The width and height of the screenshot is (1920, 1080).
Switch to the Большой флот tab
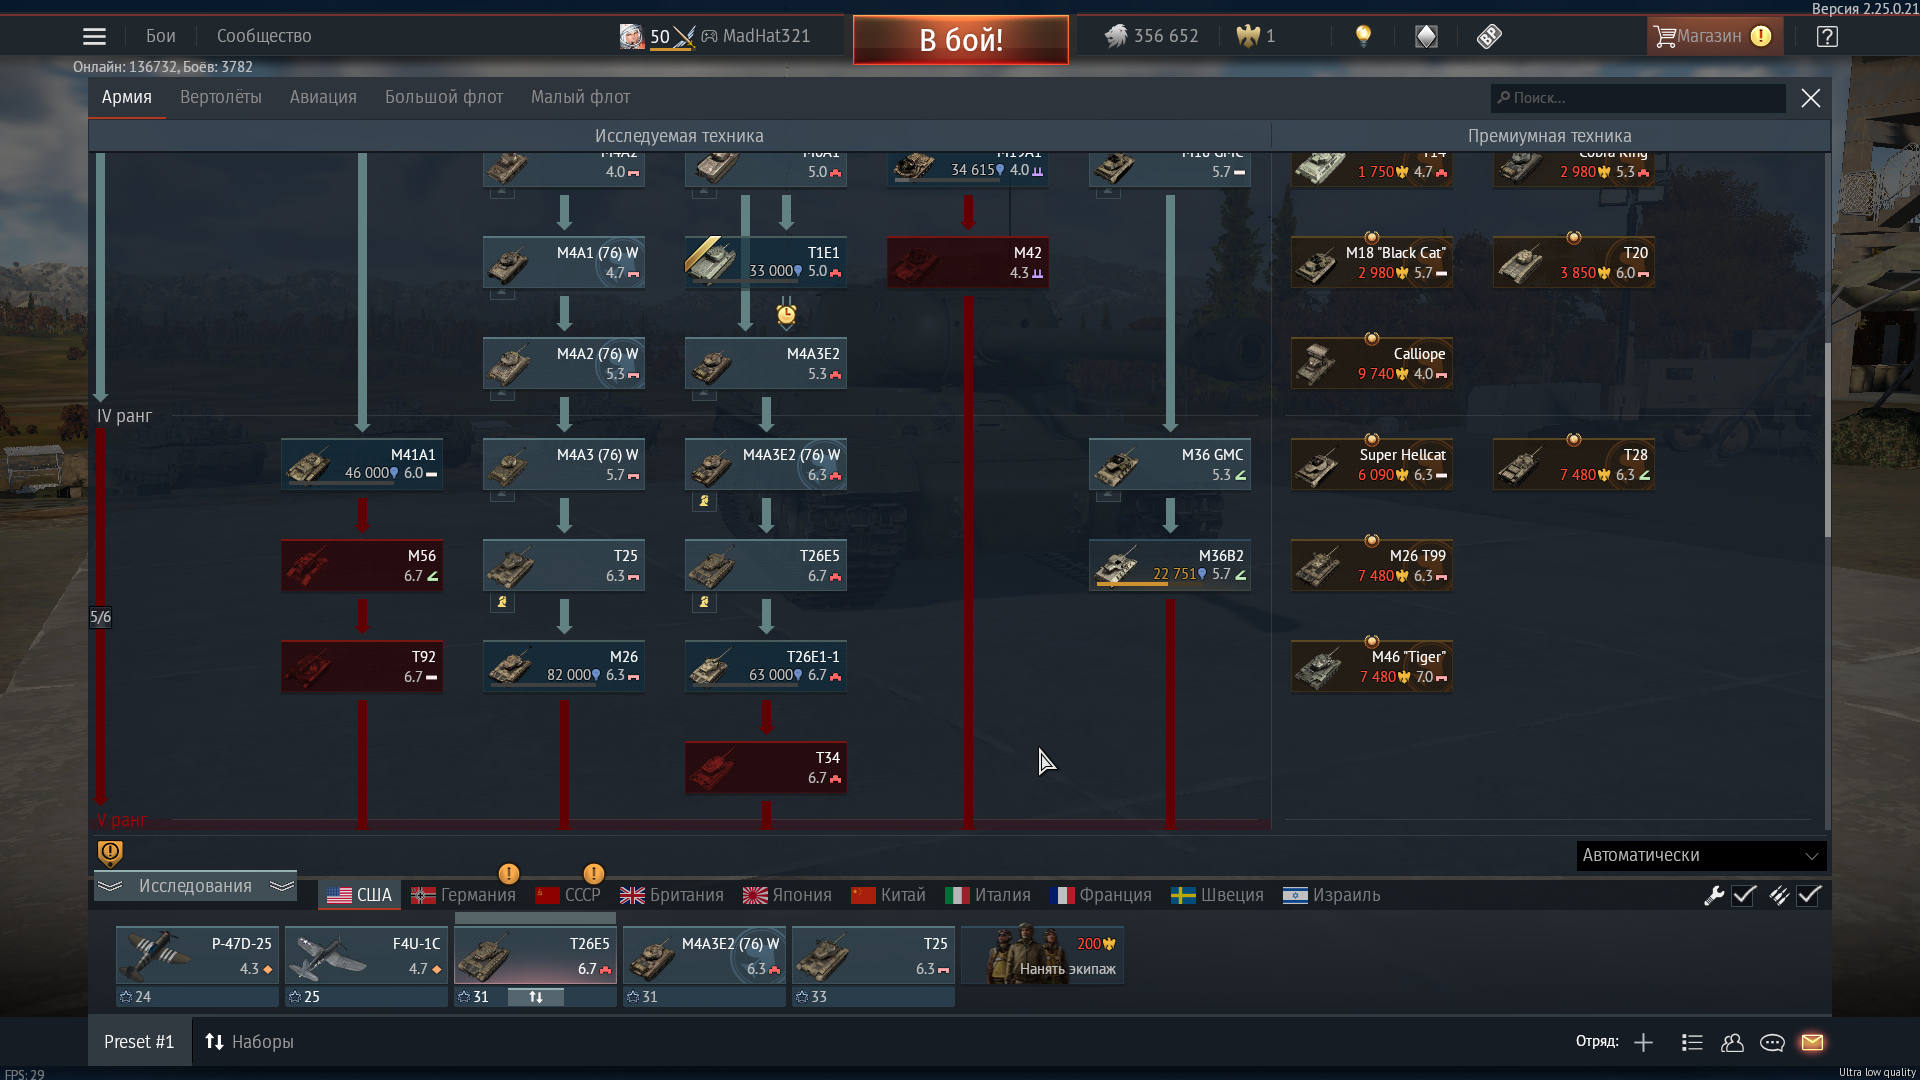coord(444,97)
